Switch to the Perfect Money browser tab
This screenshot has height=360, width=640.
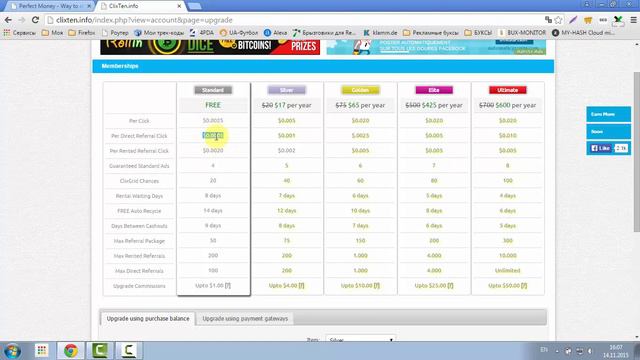49,6
